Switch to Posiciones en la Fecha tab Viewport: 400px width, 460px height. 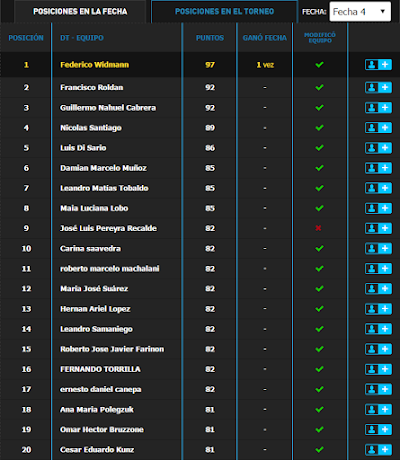coord(80,12)
